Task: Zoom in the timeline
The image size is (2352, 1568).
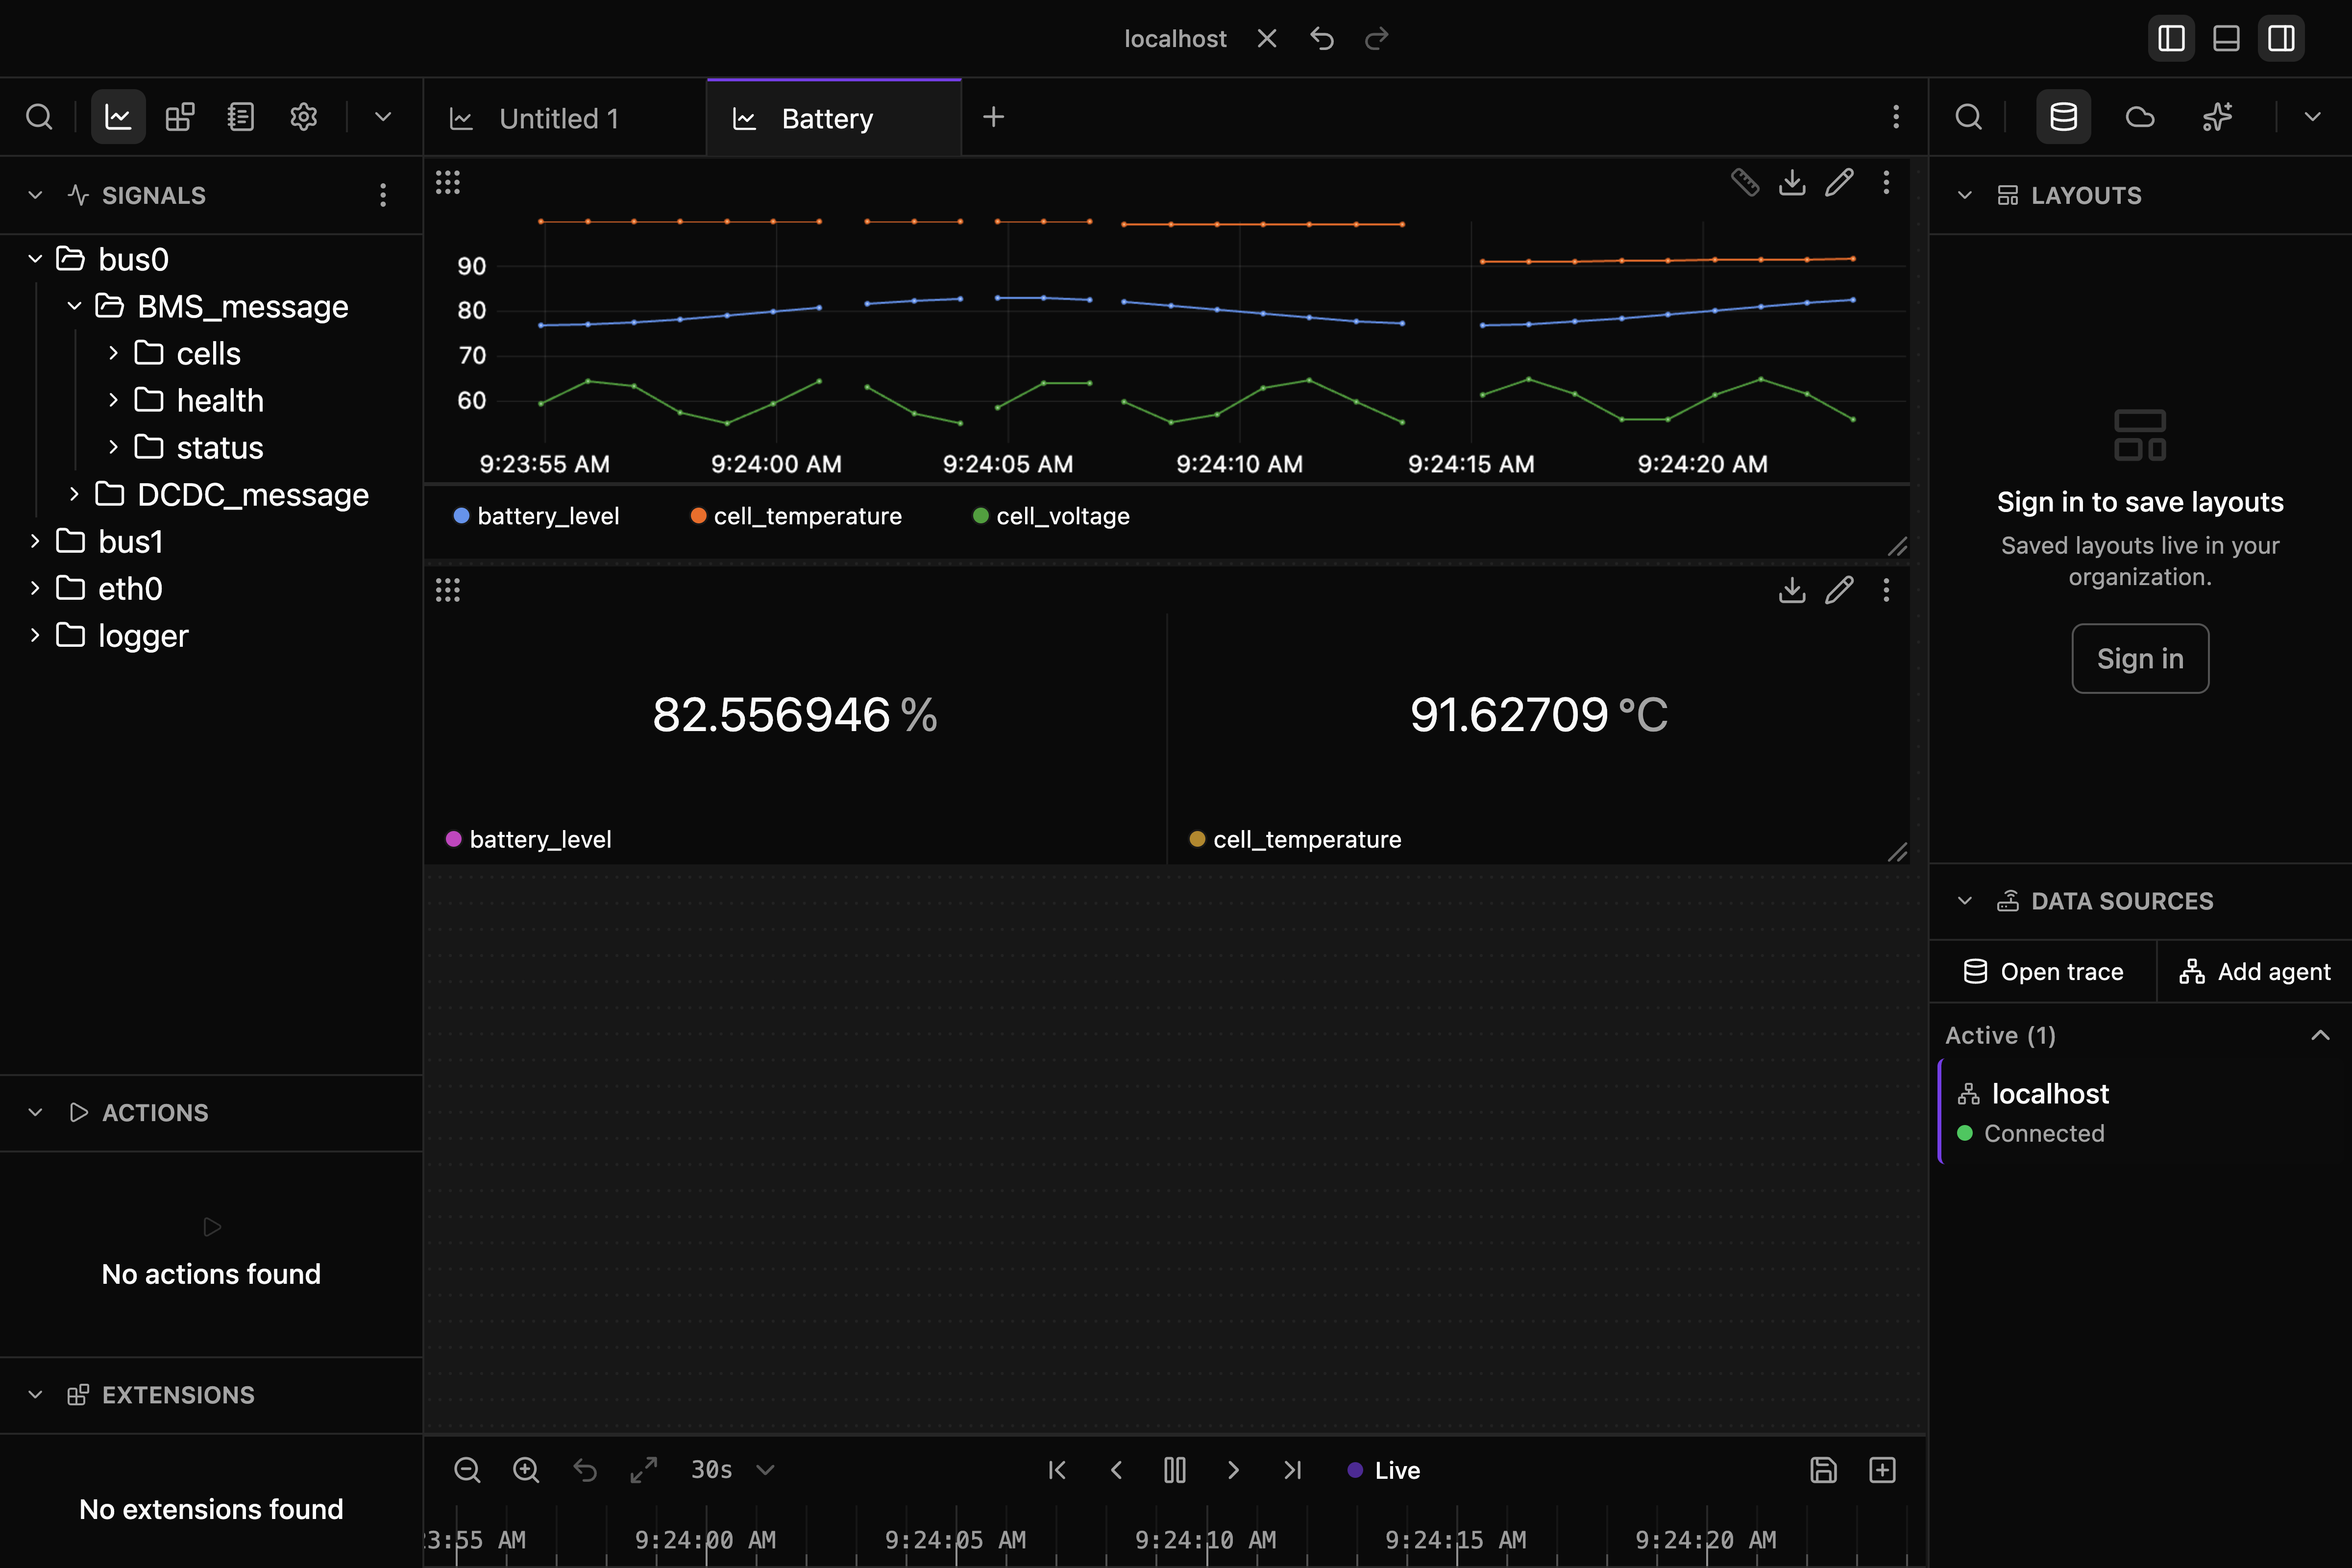Action: [x=526, y=1470]
